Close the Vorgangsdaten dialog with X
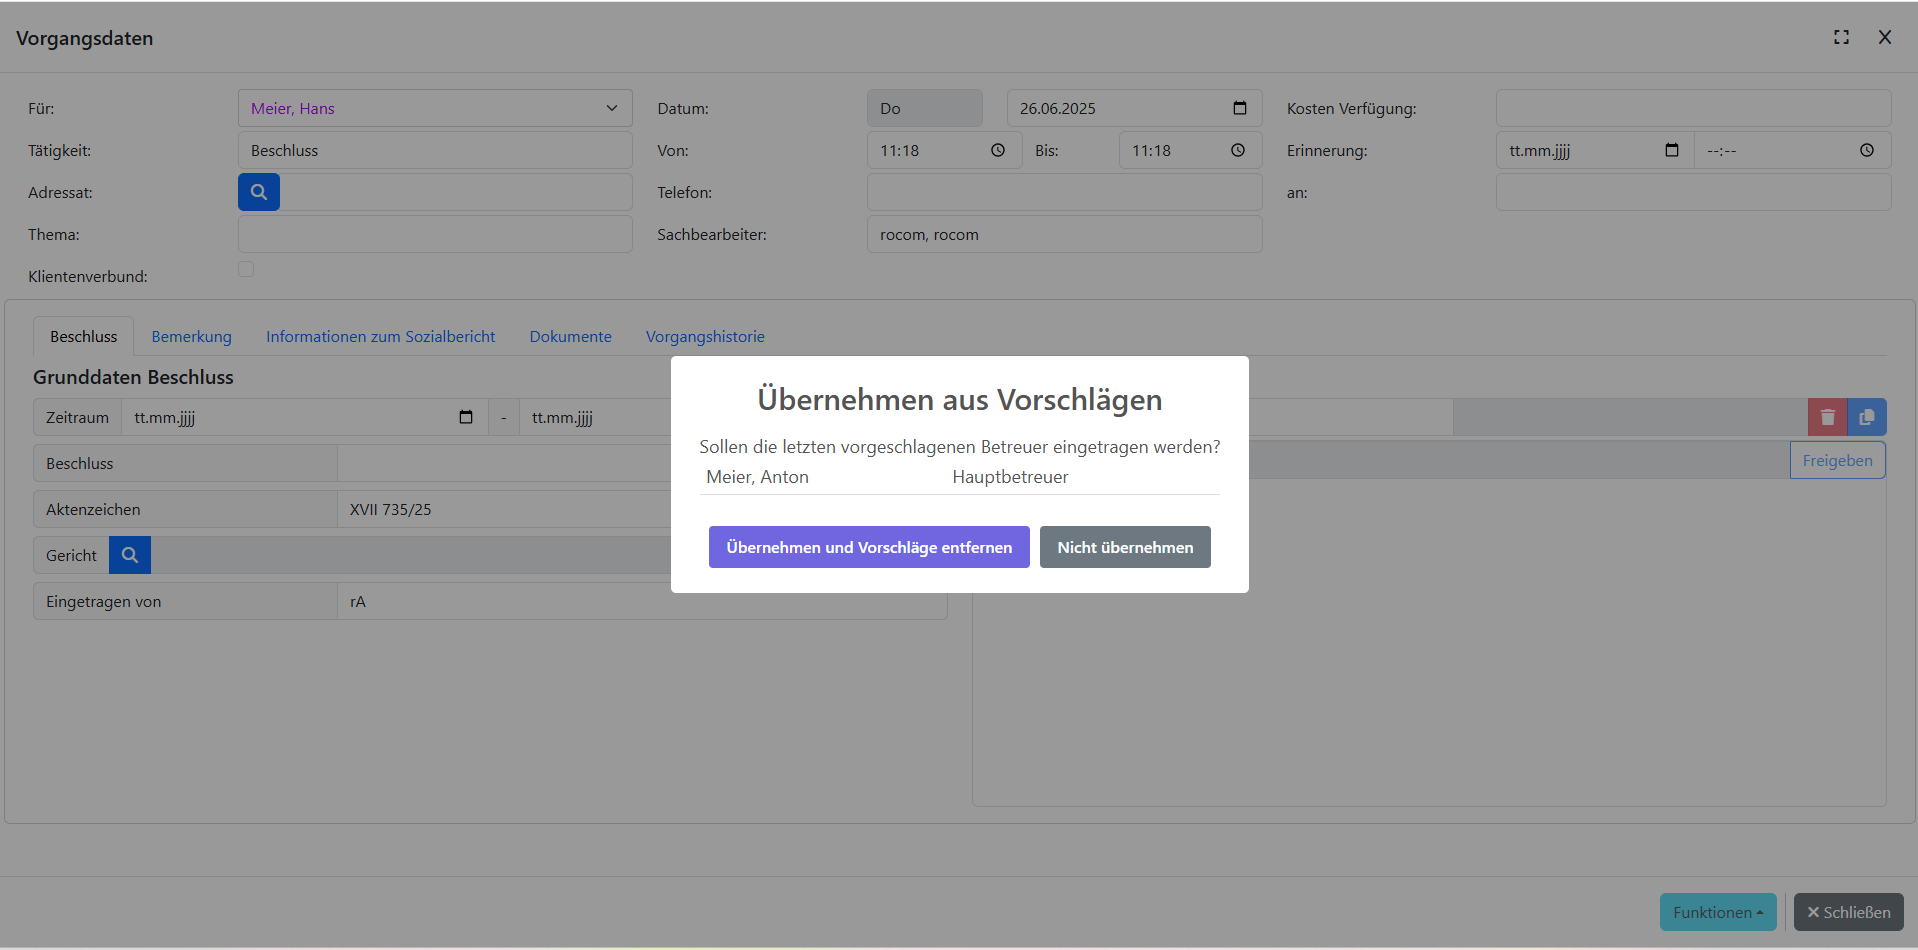Image resolution: width=1918 pixels, height=950 pixels. [x=1885, y=37]
